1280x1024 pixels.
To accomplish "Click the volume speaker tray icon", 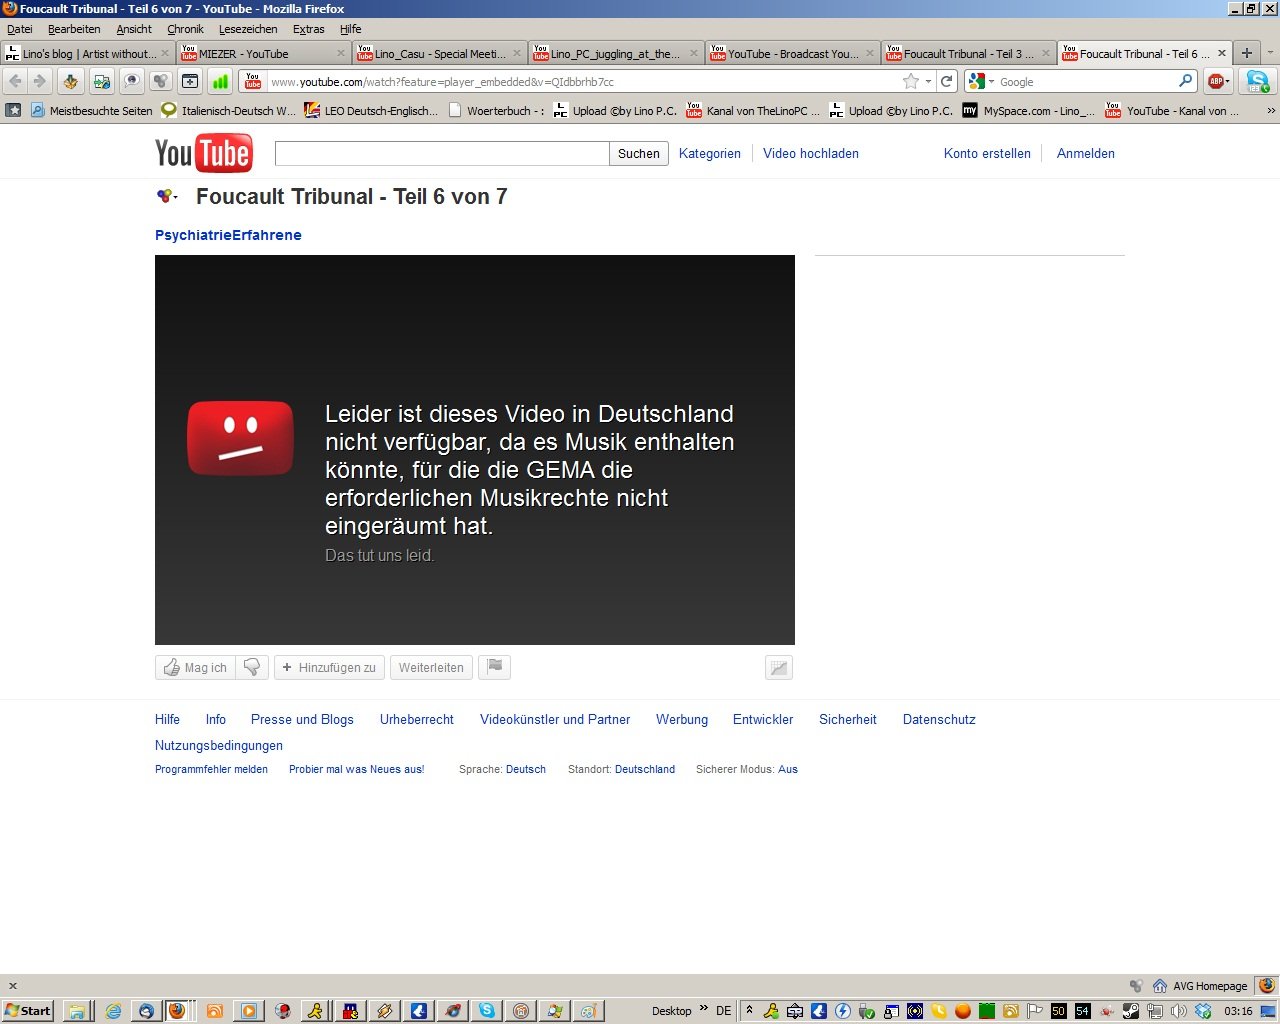I will point(1178,1011).
